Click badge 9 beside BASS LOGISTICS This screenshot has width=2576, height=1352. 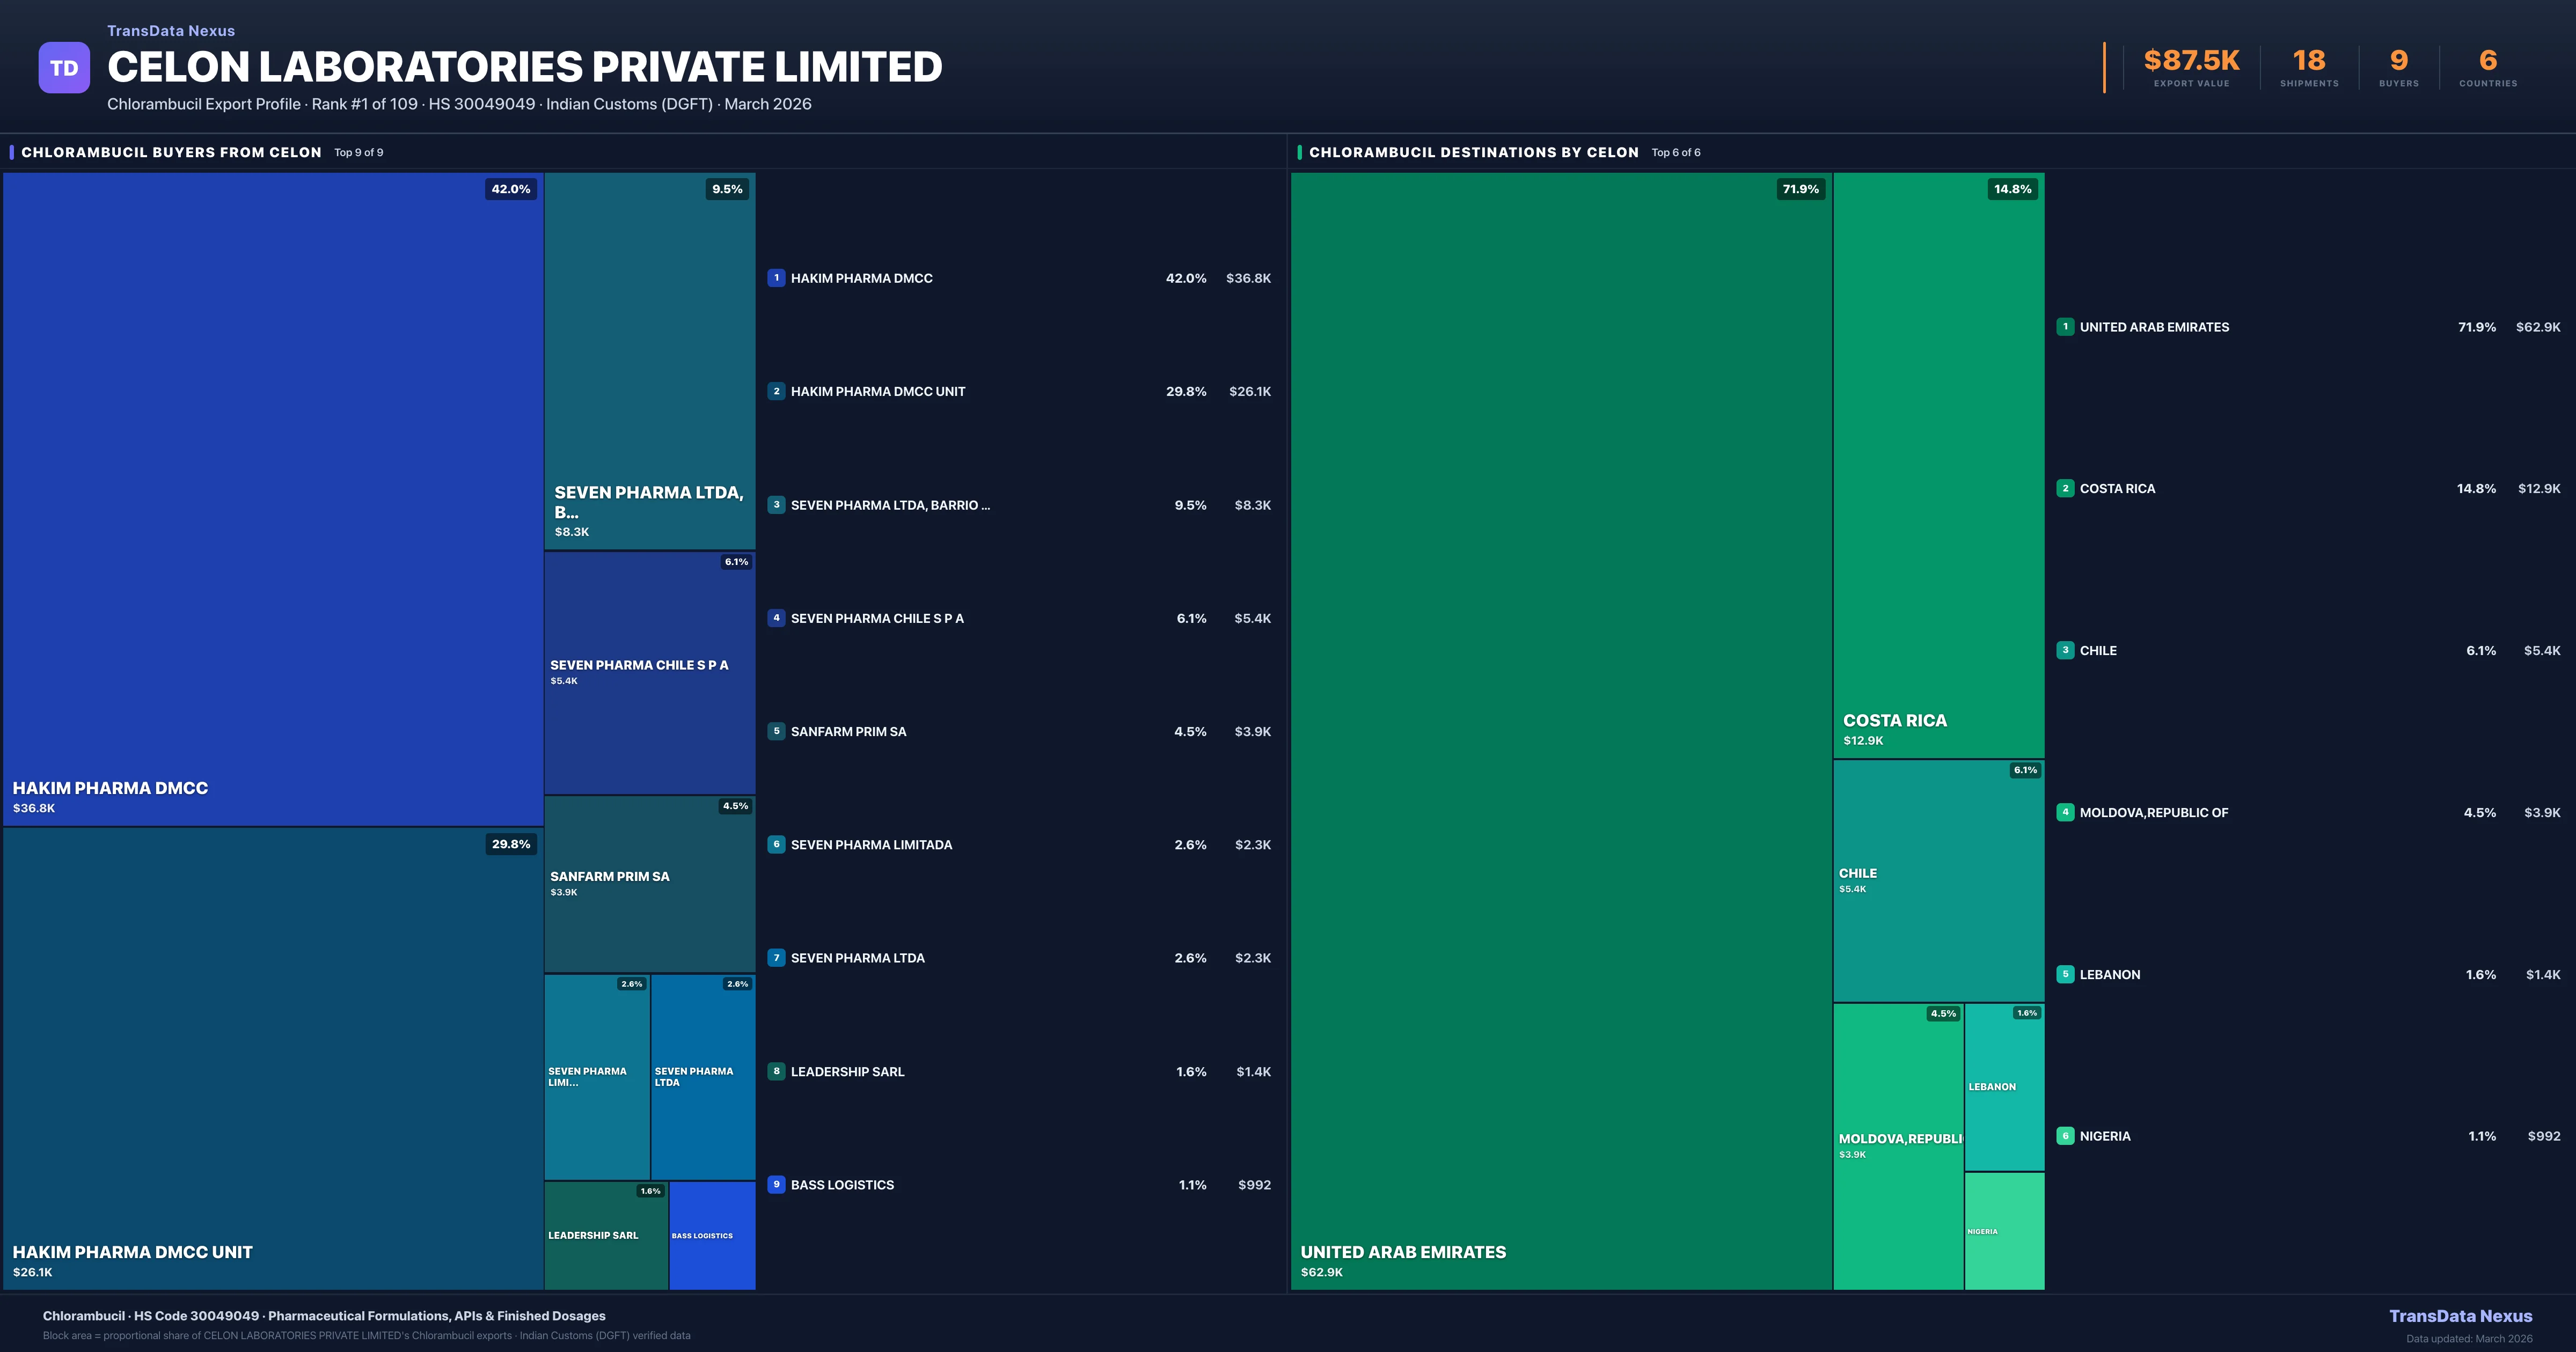[x=777, y=1184]
